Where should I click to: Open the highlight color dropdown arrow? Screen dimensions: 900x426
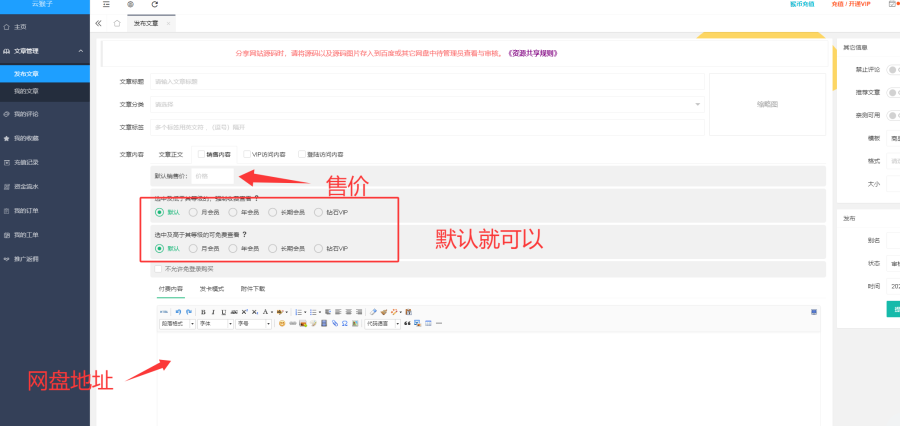(286, 312)
